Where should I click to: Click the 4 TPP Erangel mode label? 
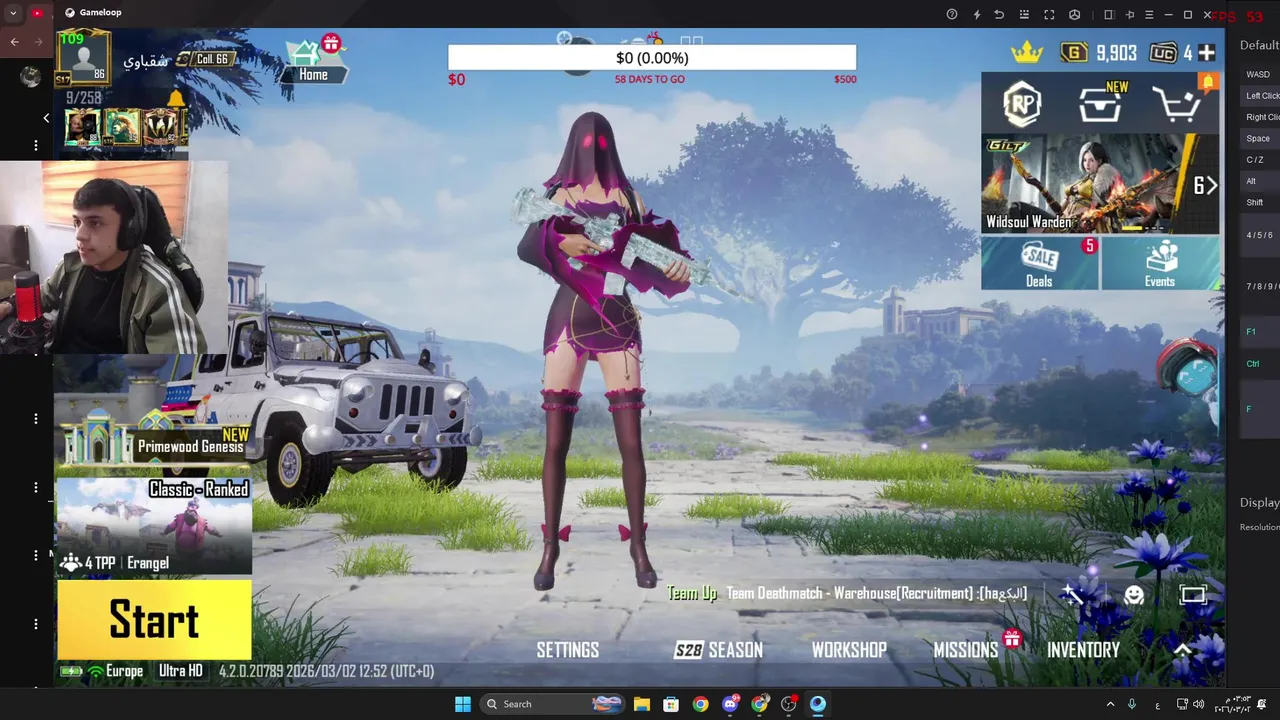pyautogui.click(x=114, y=563)
